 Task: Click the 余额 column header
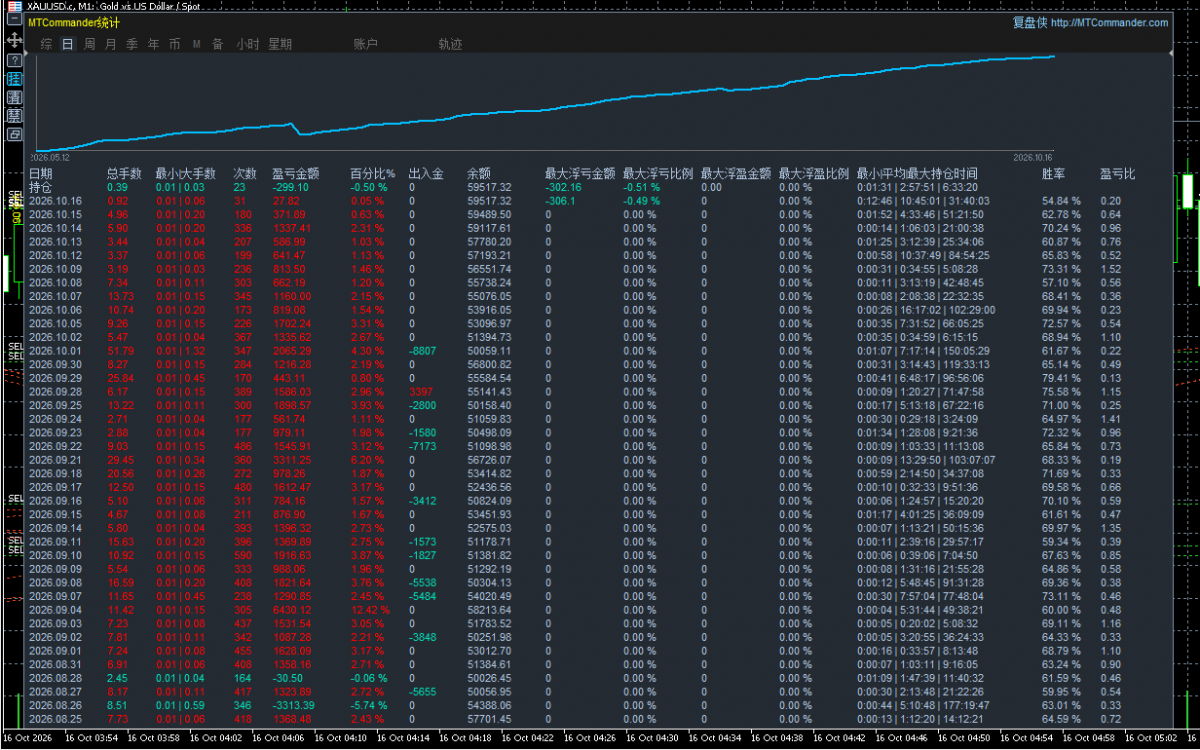(x=479, y=174)
